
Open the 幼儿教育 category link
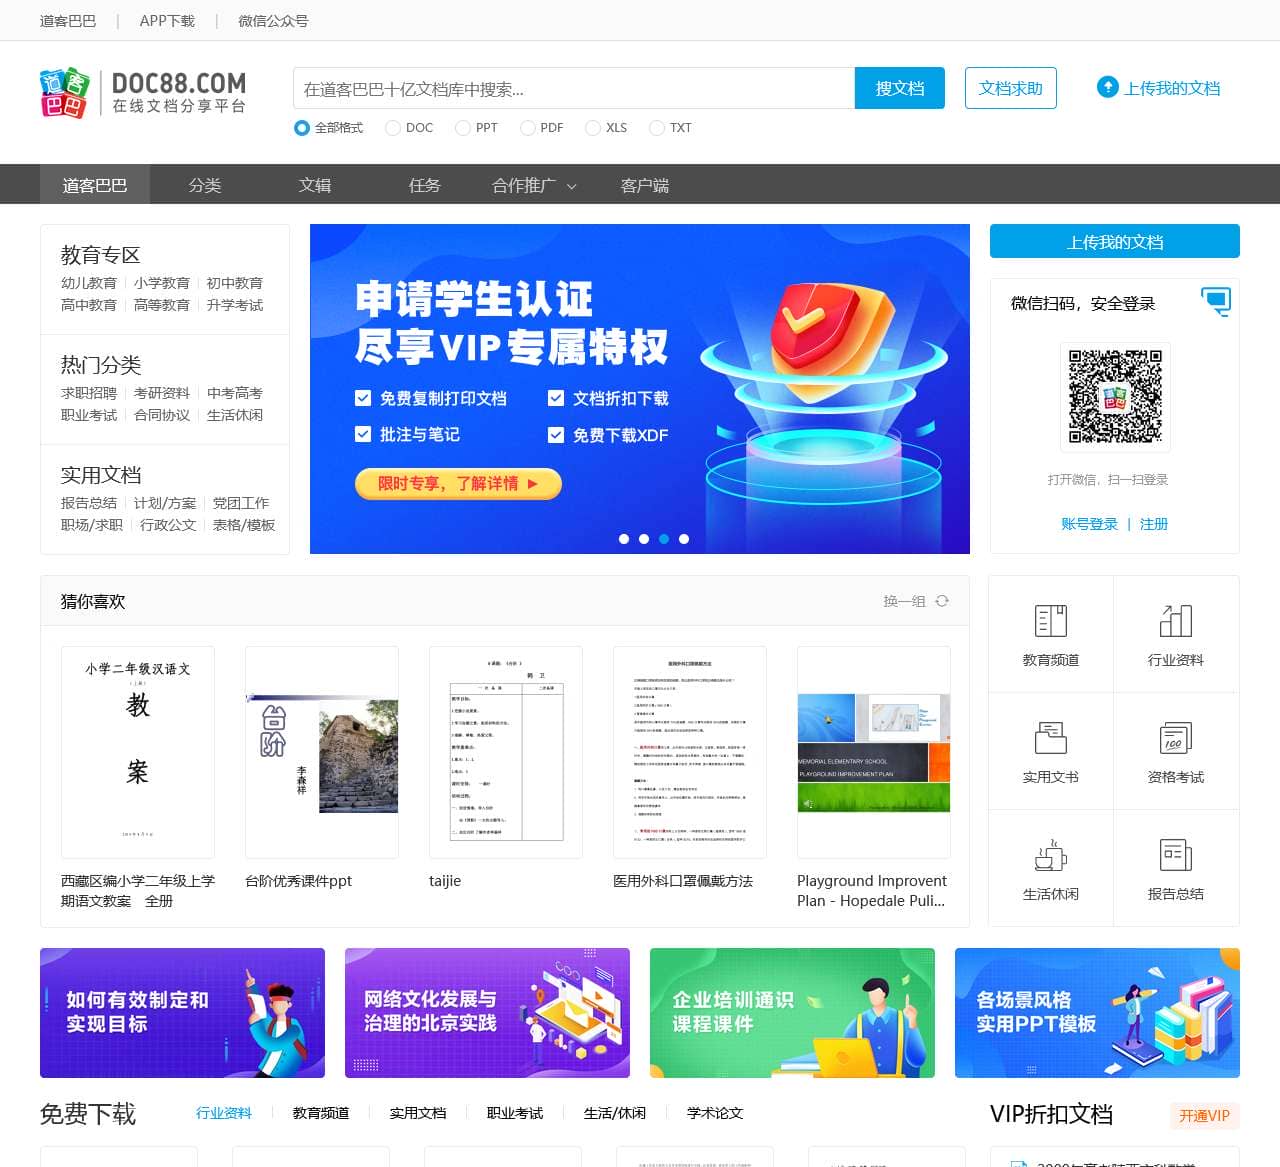[89, 283]
